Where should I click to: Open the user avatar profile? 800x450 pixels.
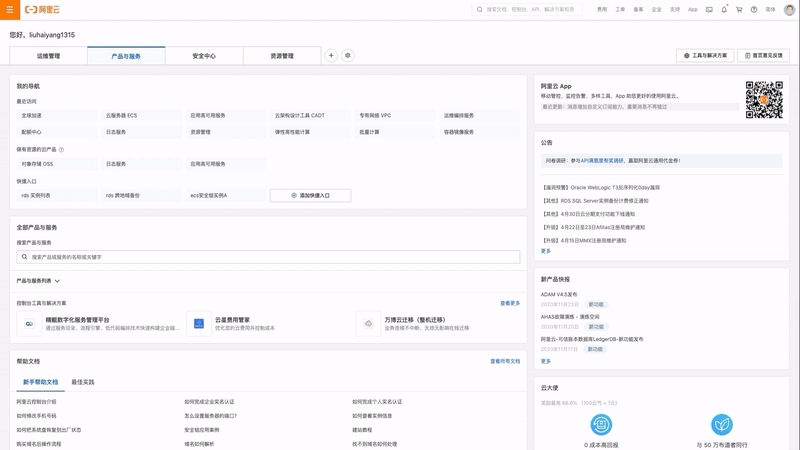tap(789, 9)
